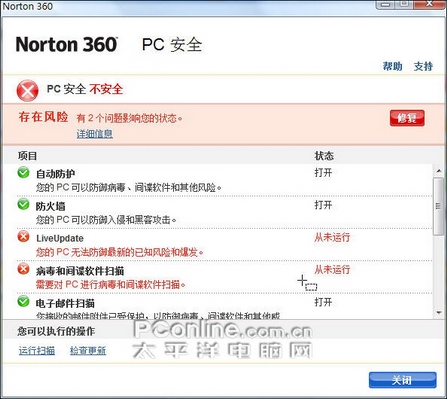Click the red 修复 button
447x399 pixels.
pyautogui.click(x=407, y=118)
